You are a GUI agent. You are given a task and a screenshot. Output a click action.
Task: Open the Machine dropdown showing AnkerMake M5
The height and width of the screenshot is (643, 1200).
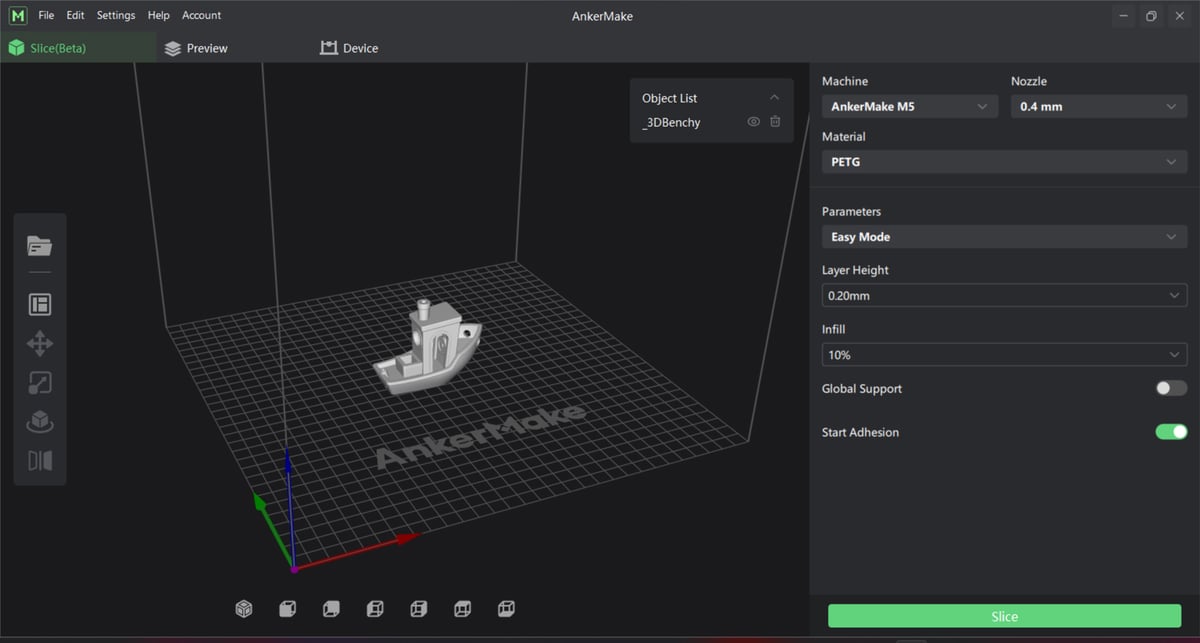909,106
